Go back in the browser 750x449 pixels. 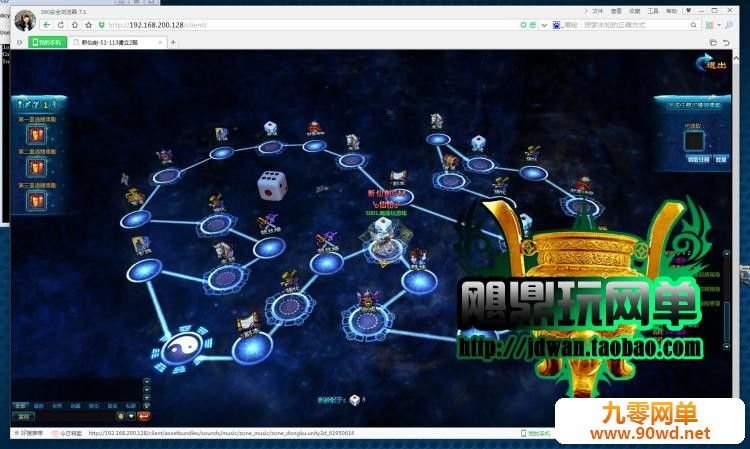coord(46,25)
